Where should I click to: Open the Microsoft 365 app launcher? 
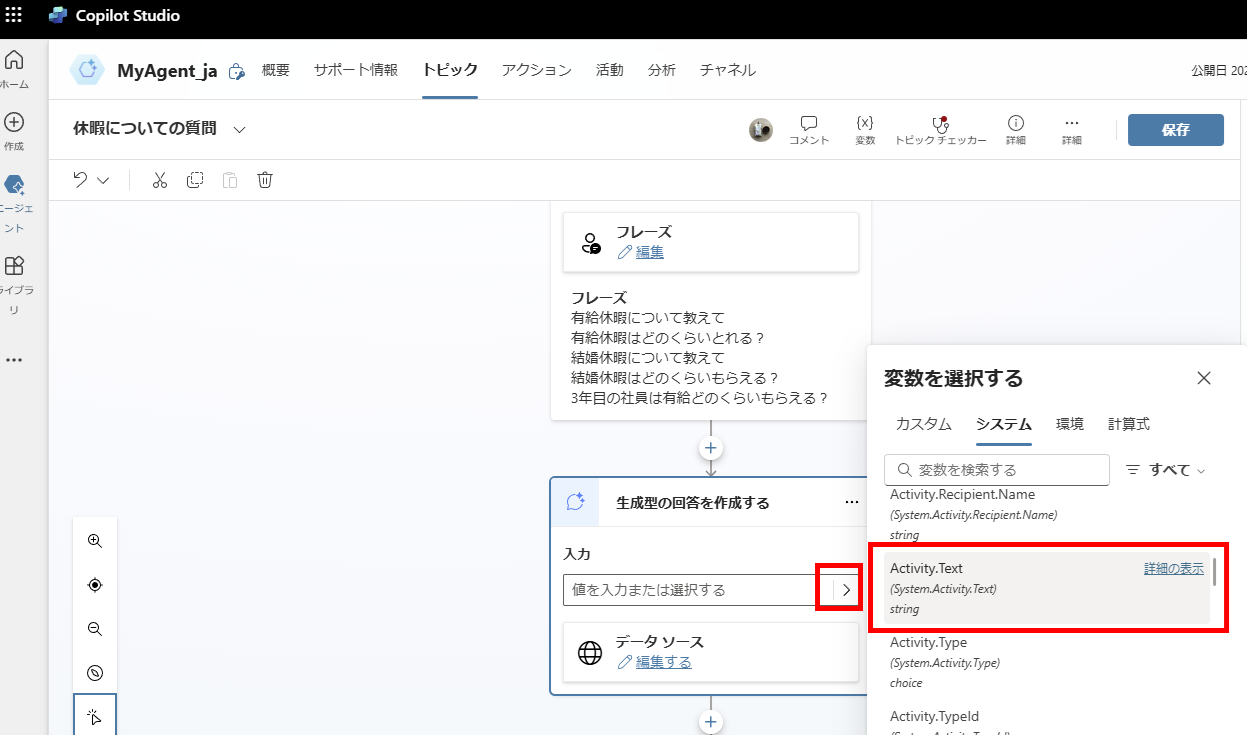click(13, 15)
